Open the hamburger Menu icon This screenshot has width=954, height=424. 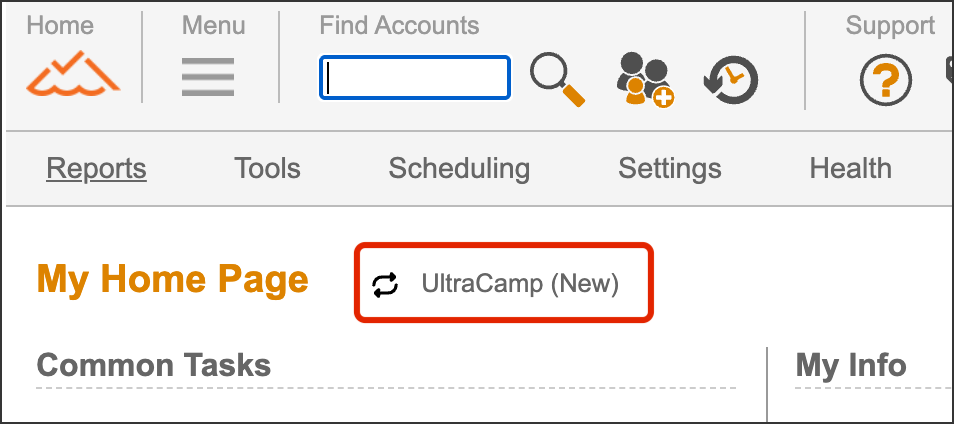pyautogui.click(x=208, y=76)
